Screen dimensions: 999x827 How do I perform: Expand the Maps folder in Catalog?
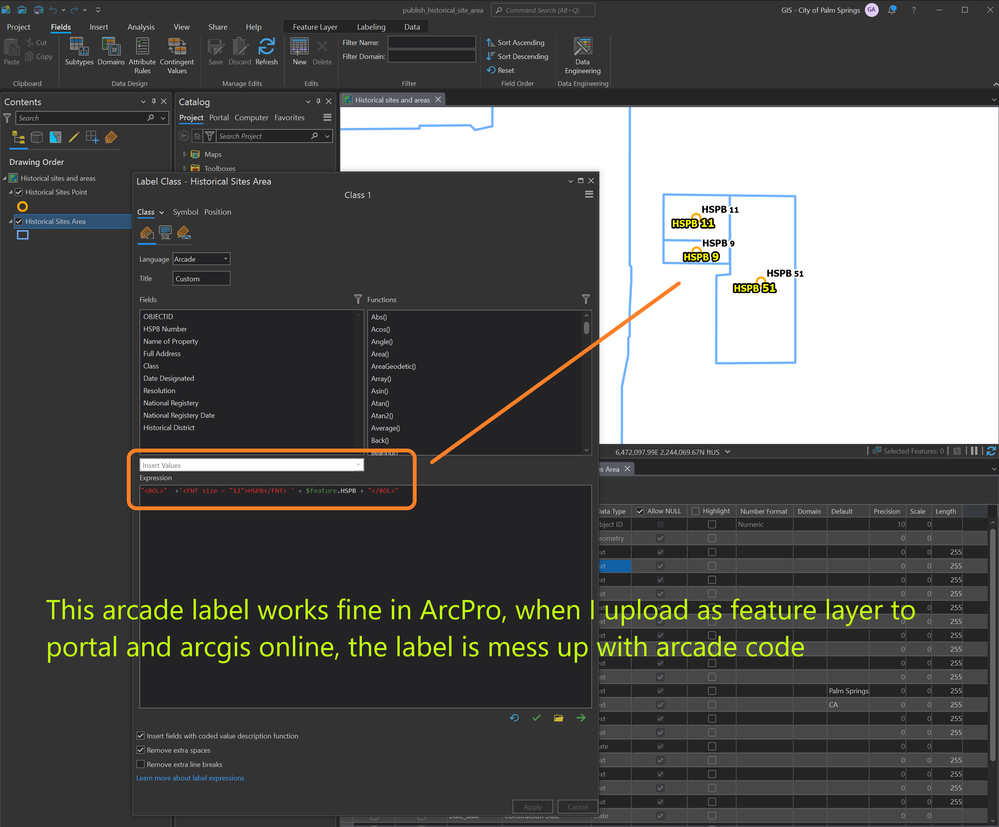click(x=185, y=155)
